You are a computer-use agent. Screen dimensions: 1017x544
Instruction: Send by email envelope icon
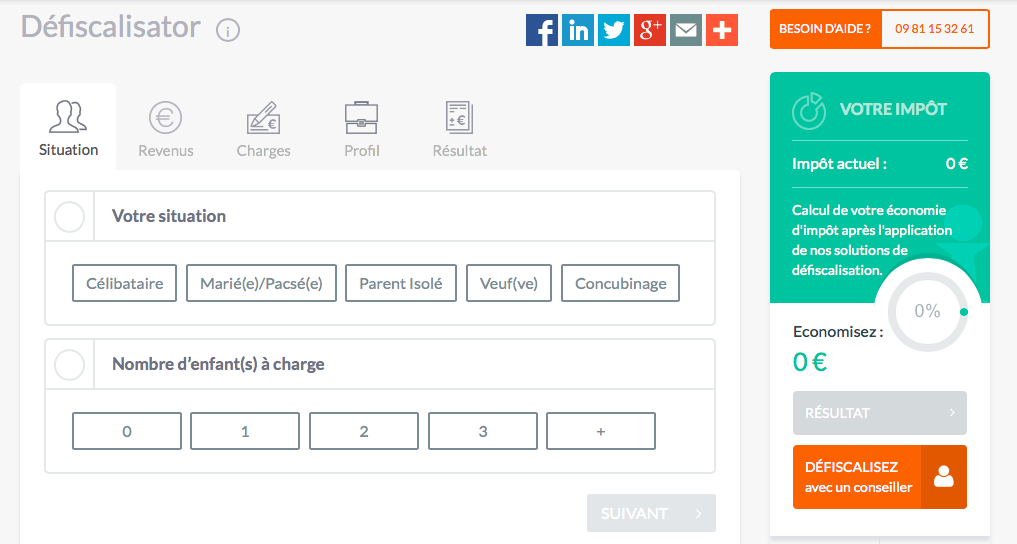685,30
